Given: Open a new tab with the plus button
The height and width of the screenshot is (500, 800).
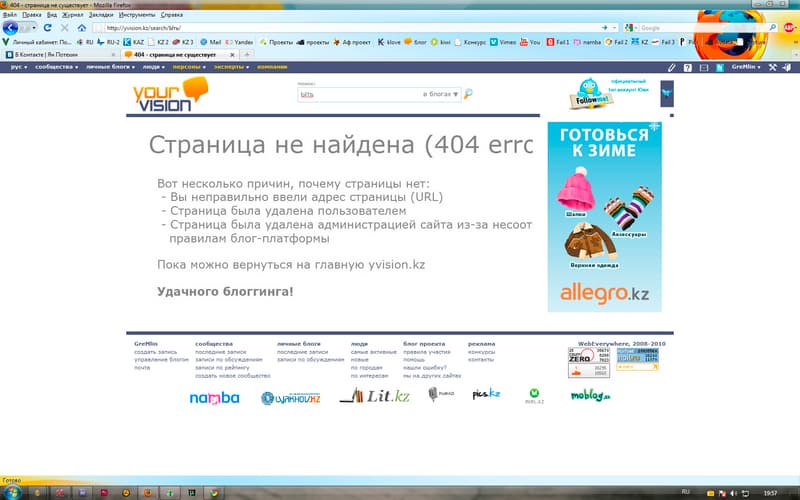Looking at the screenshot, I should [246, 55].
